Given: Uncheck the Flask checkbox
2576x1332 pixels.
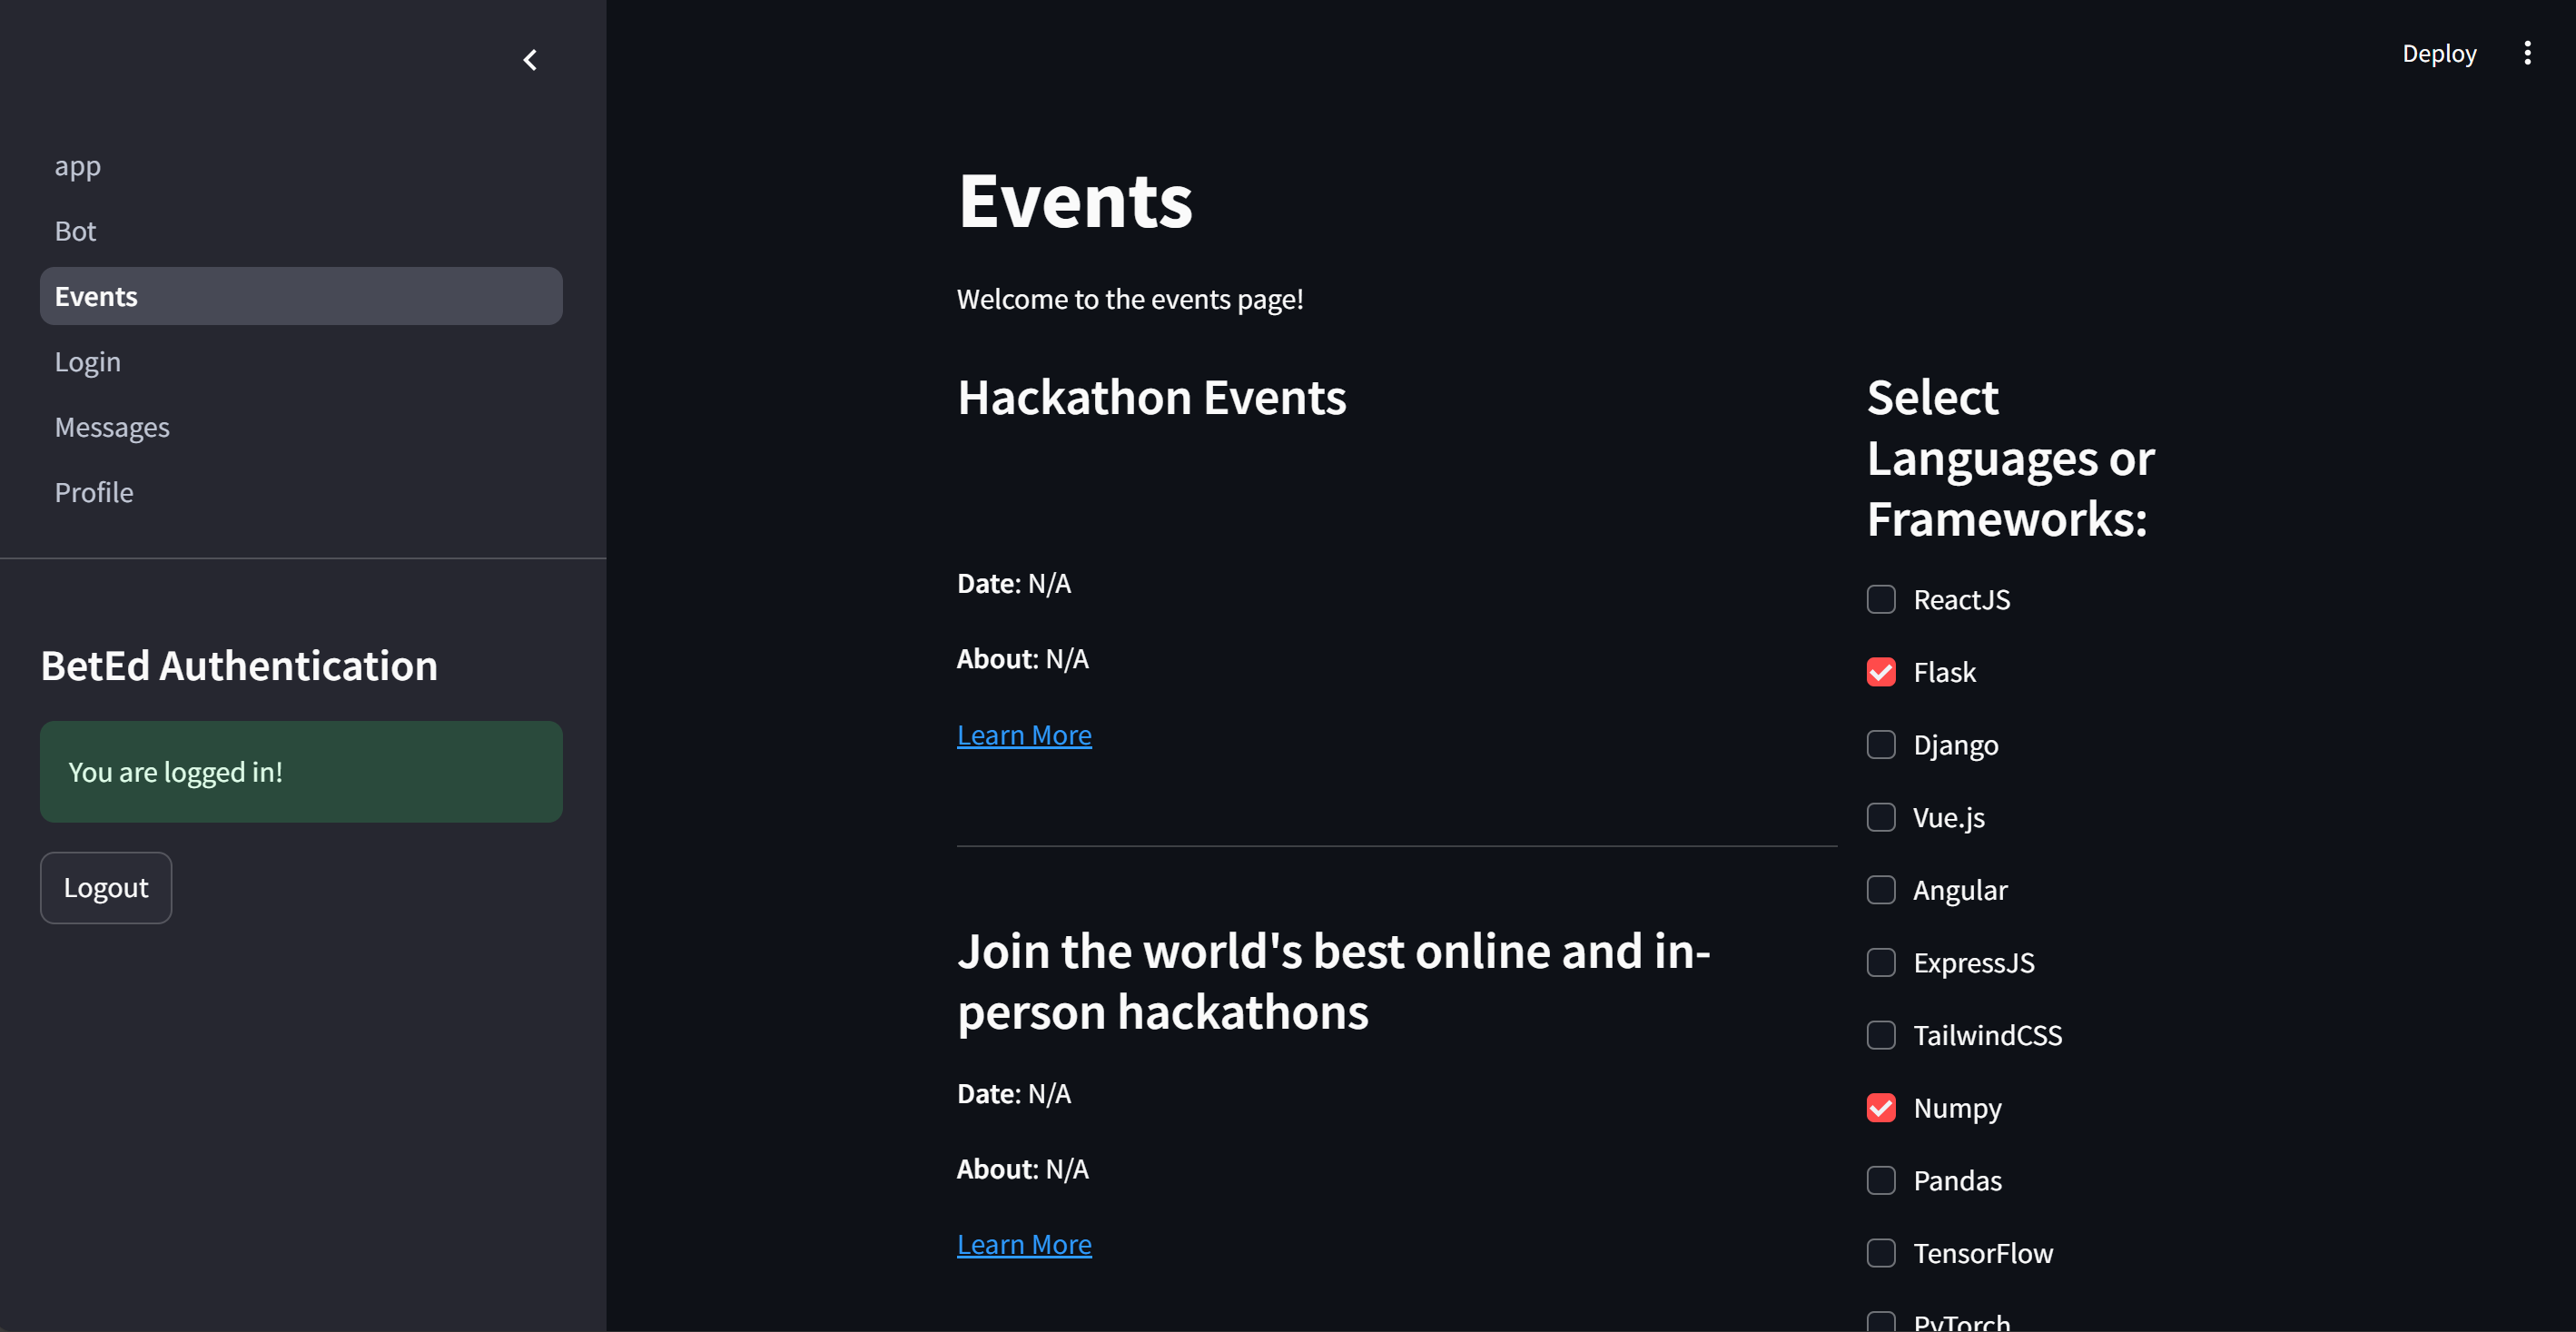Looking at the screenshot, I should click(1880, 672).
